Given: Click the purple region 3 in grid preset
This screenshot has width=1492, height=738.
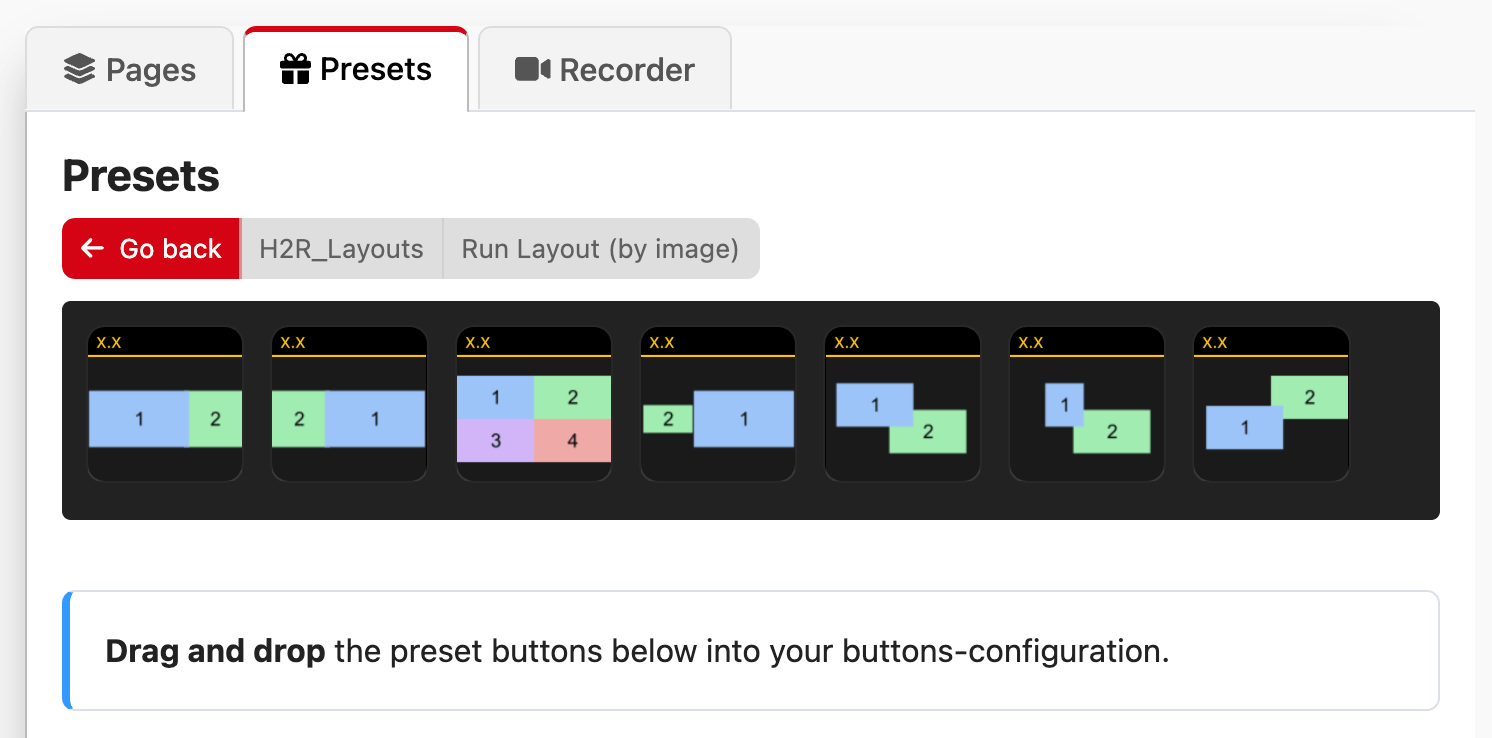Looking at the screenshot, I should point(496,440).
